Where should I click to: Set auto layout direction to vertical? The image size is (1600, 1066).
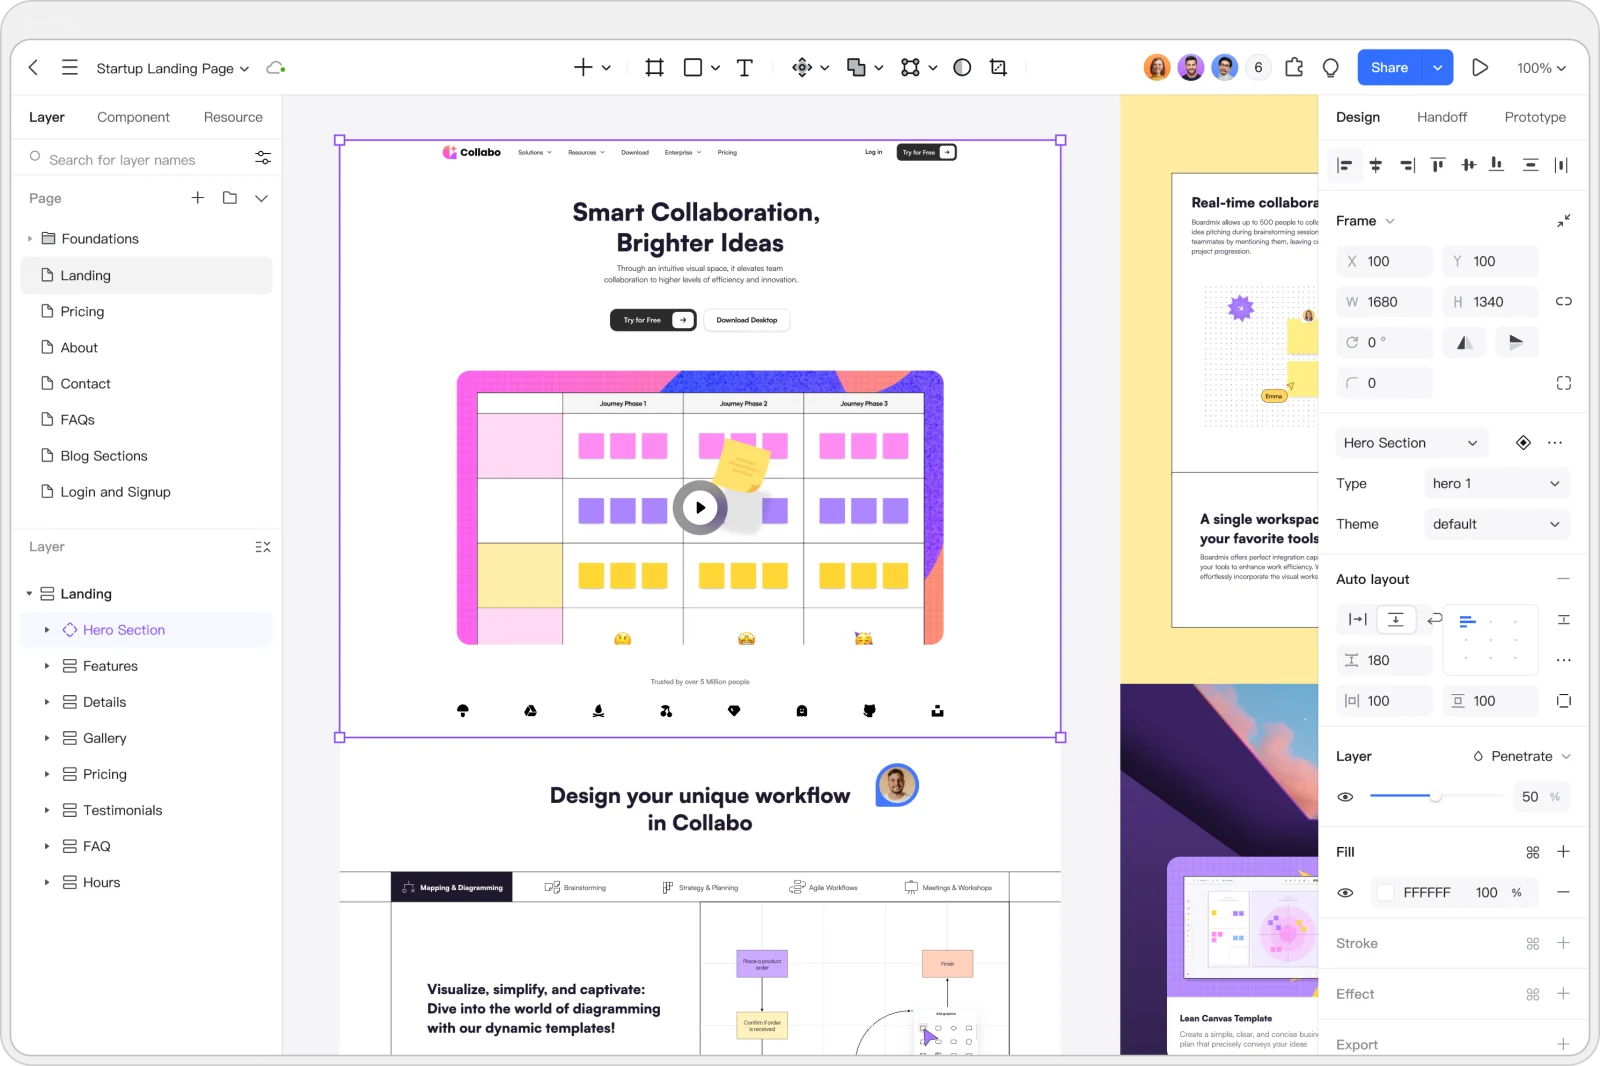click(x=1396, y=620)
